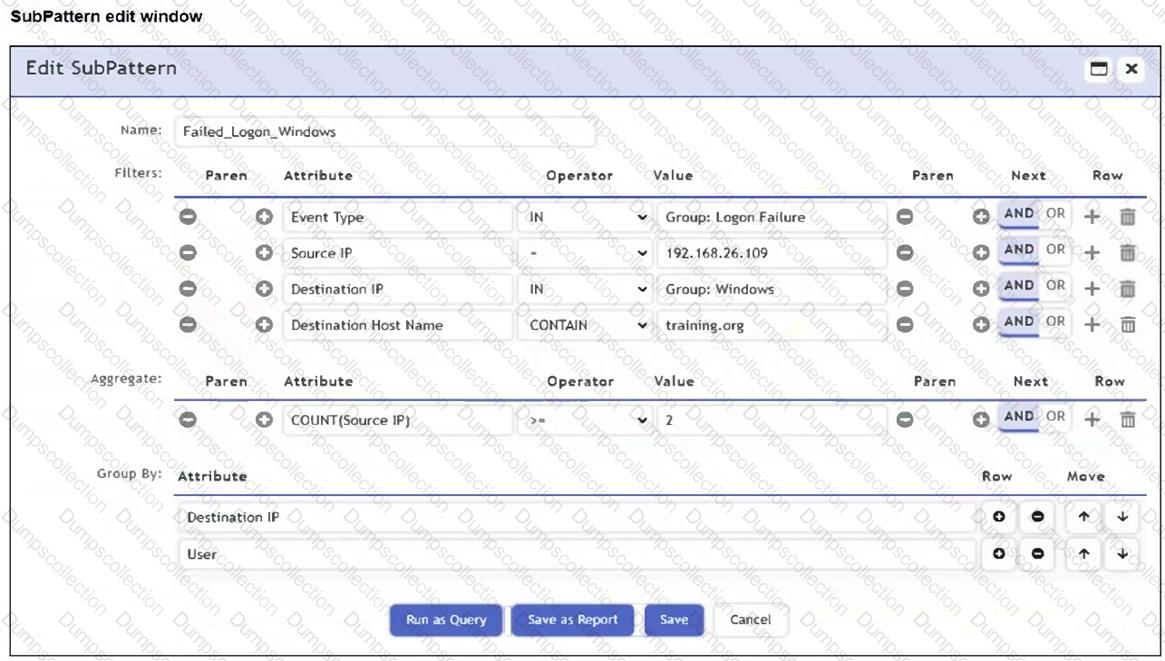Set the Event Type row's next operator to OR

pos(1055,214)
